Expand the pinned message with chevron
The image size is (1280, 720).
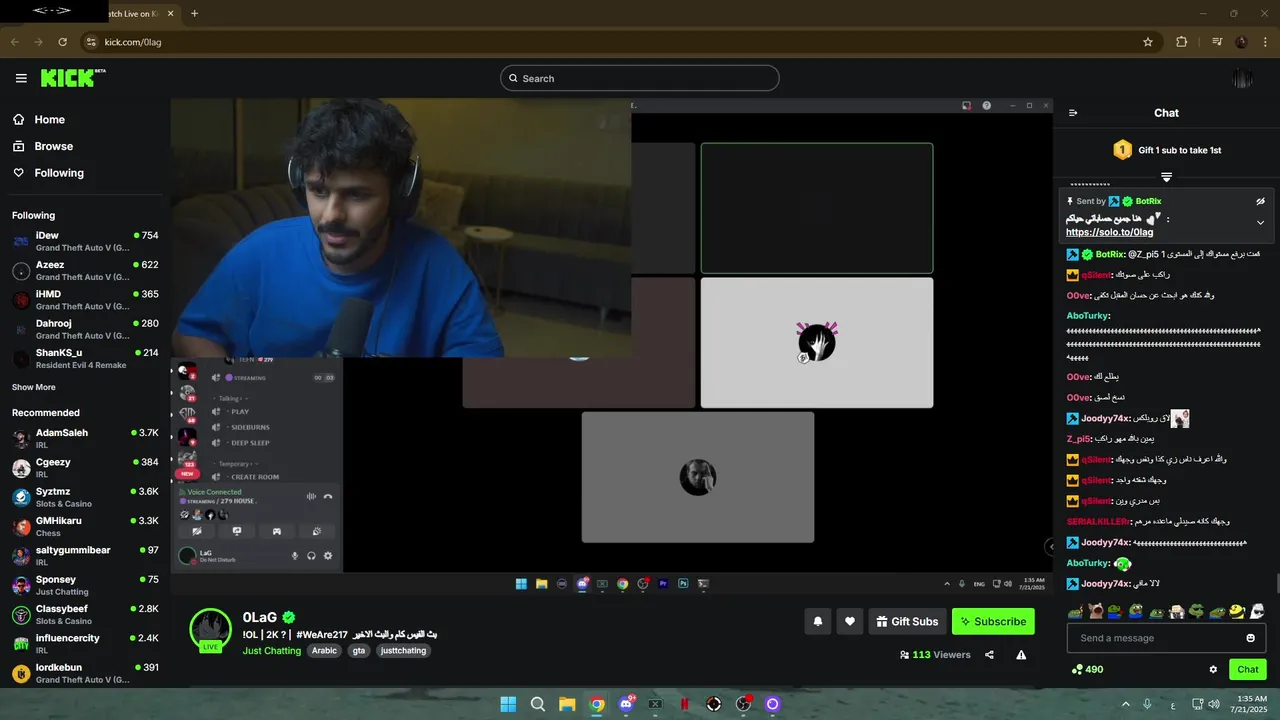(1260, 222)
